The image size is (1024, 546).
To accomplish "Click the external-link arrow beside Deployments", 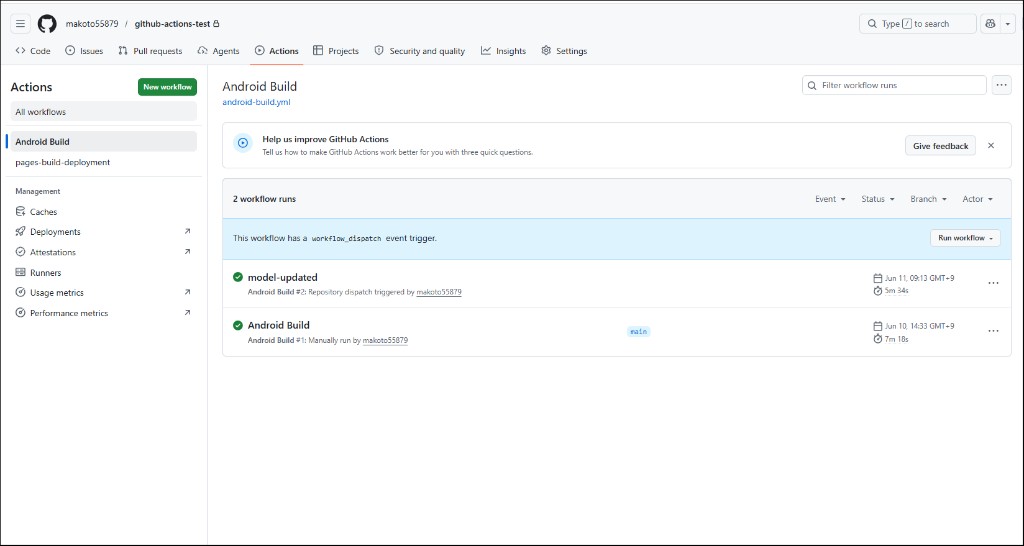I will (x=187, y=231).
